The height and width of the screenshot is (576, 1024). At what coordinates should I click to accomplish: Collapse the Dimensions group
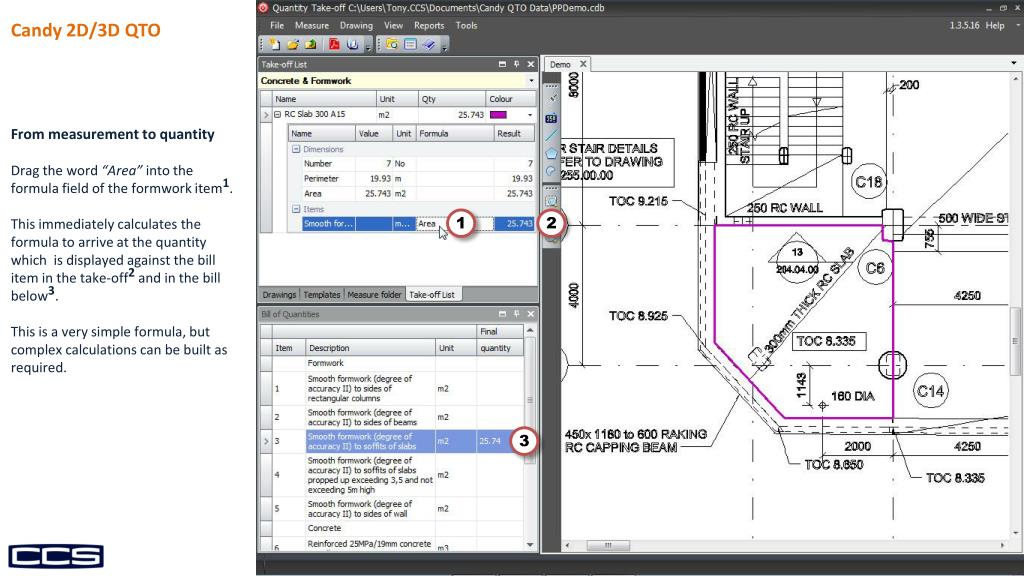(x=296, y=149)
